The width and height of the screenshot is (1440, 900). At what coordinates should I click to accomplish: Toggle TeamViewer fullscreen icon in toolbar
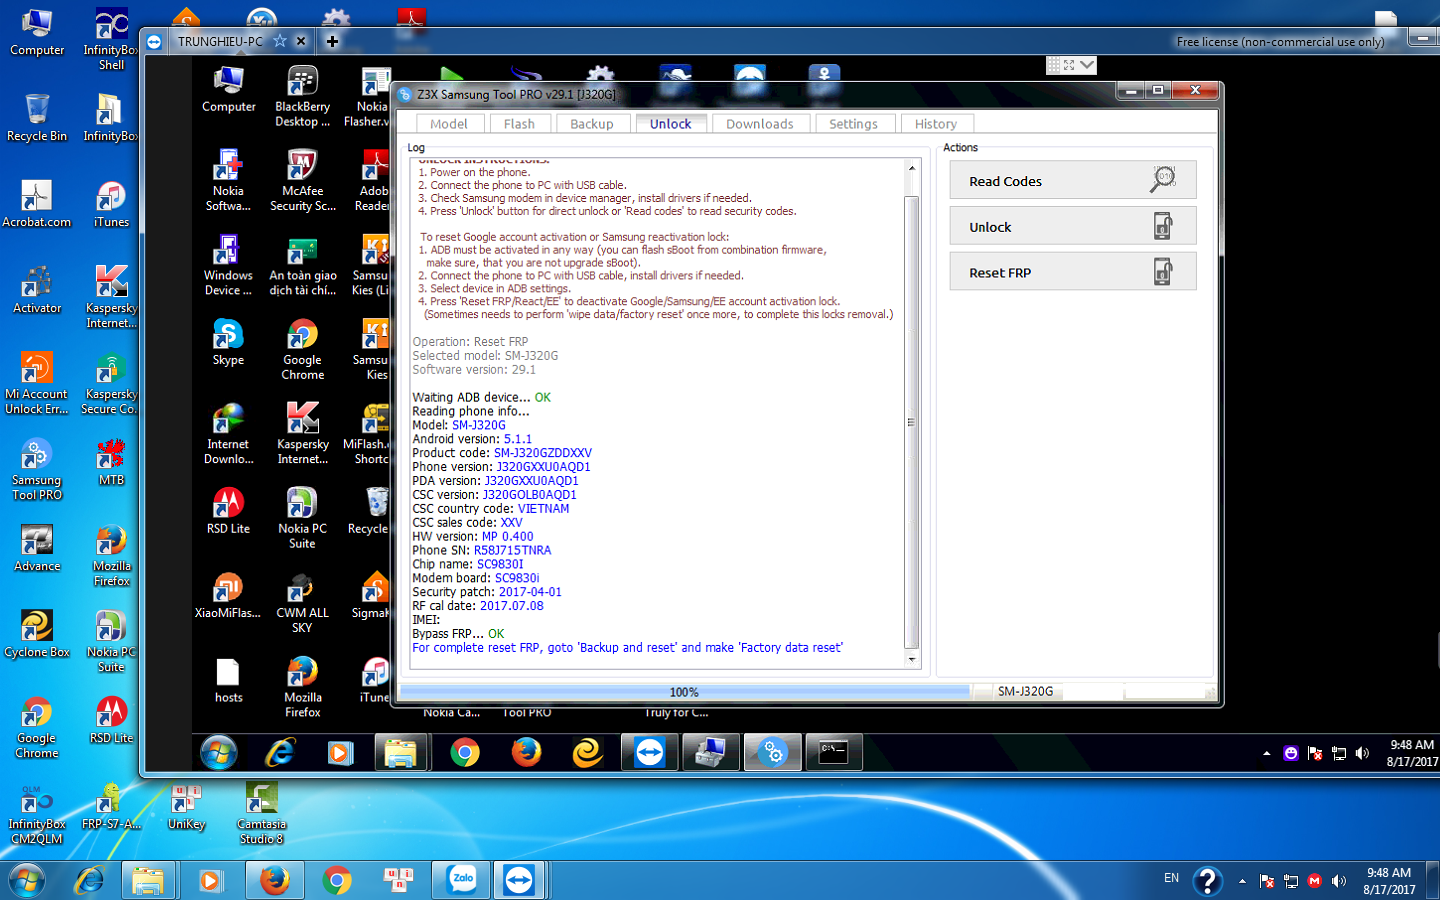click(x=1069, y=65)
